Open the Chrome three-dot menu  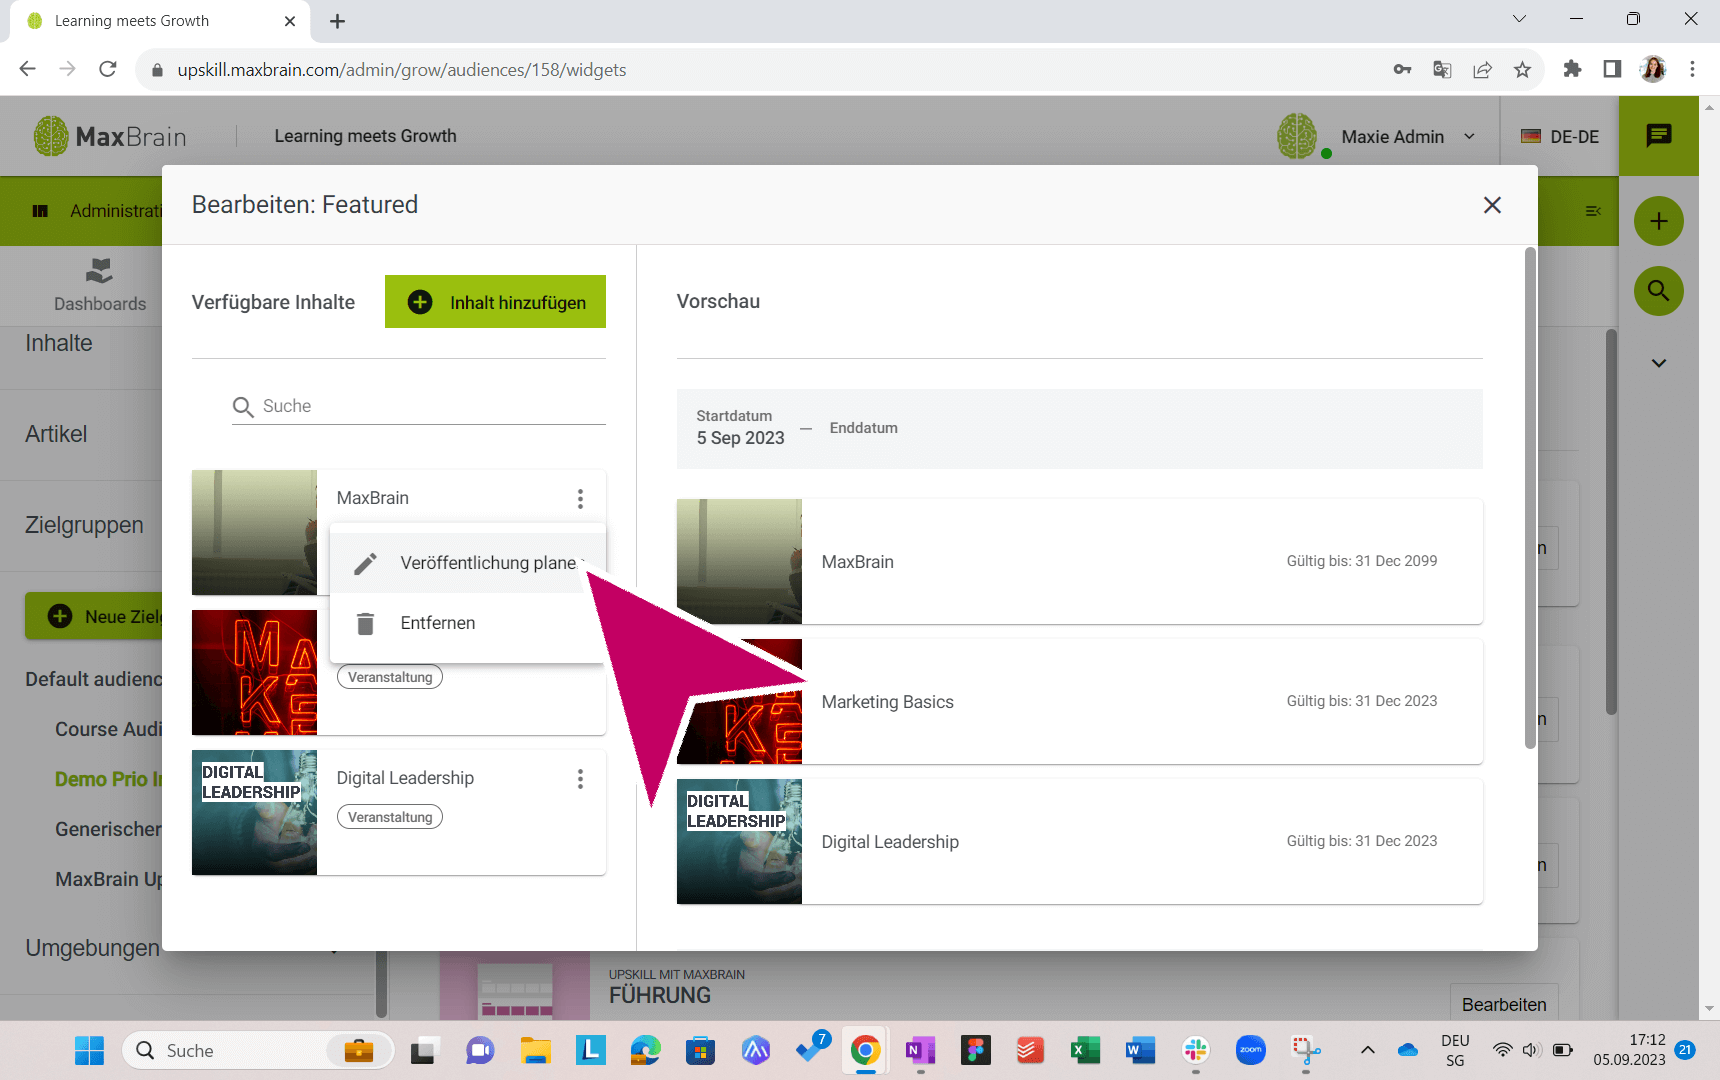click(x=1692, y=69)
